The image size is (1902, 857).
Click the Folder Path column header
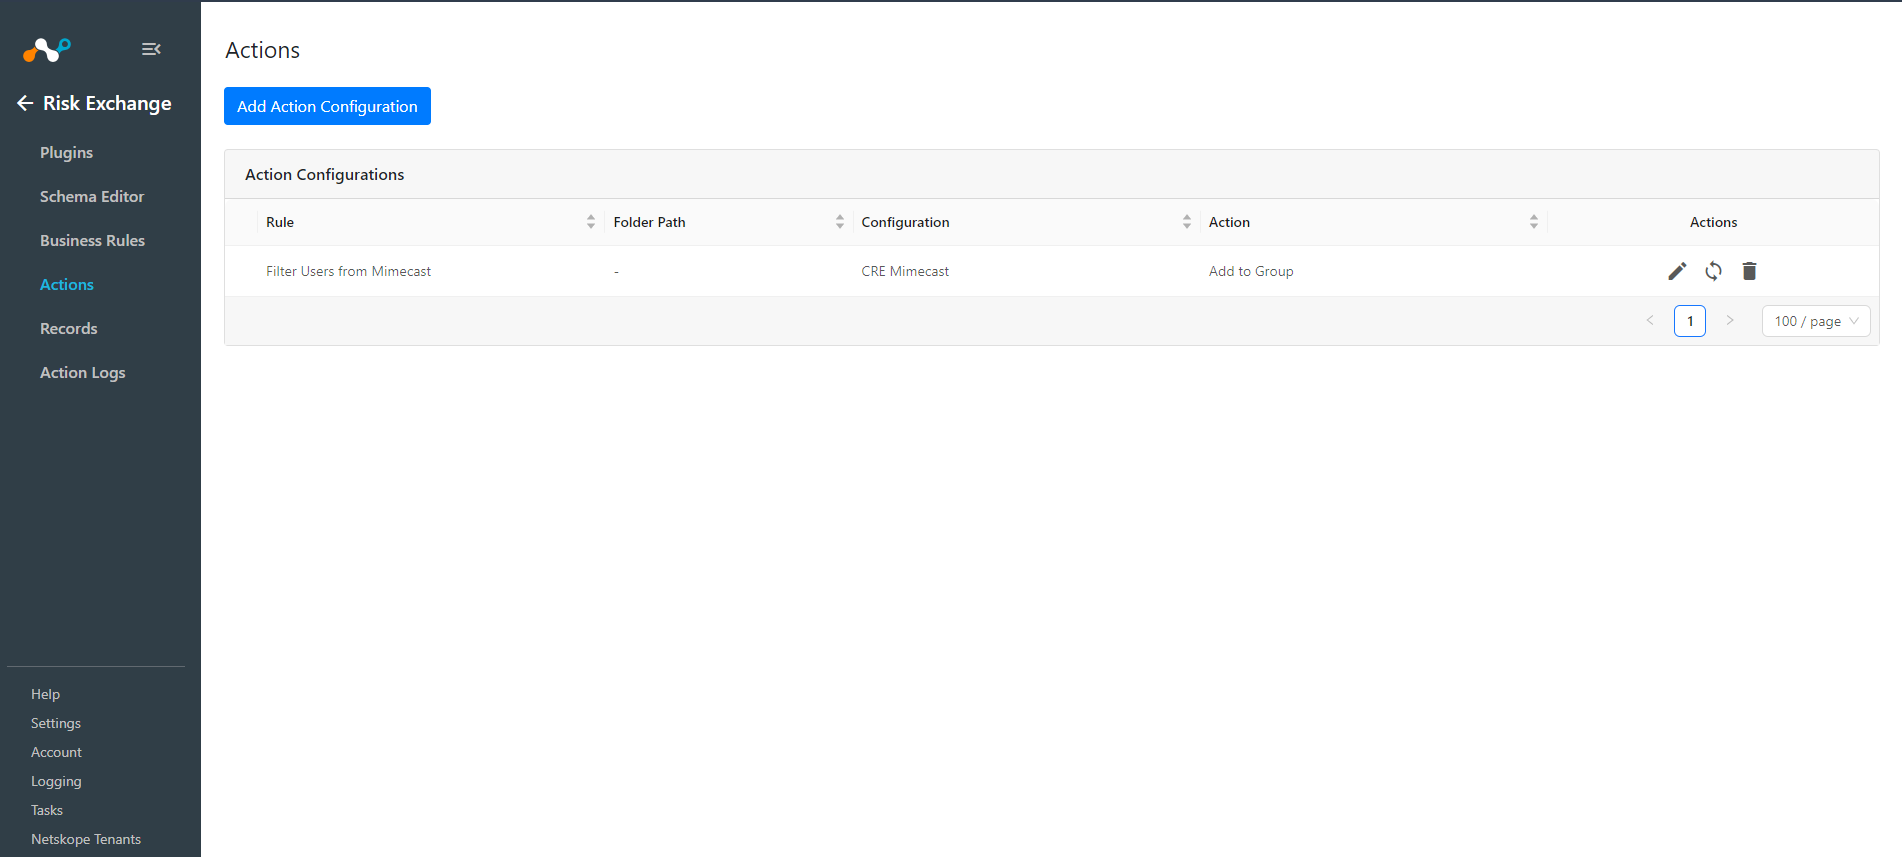[649, 222]
